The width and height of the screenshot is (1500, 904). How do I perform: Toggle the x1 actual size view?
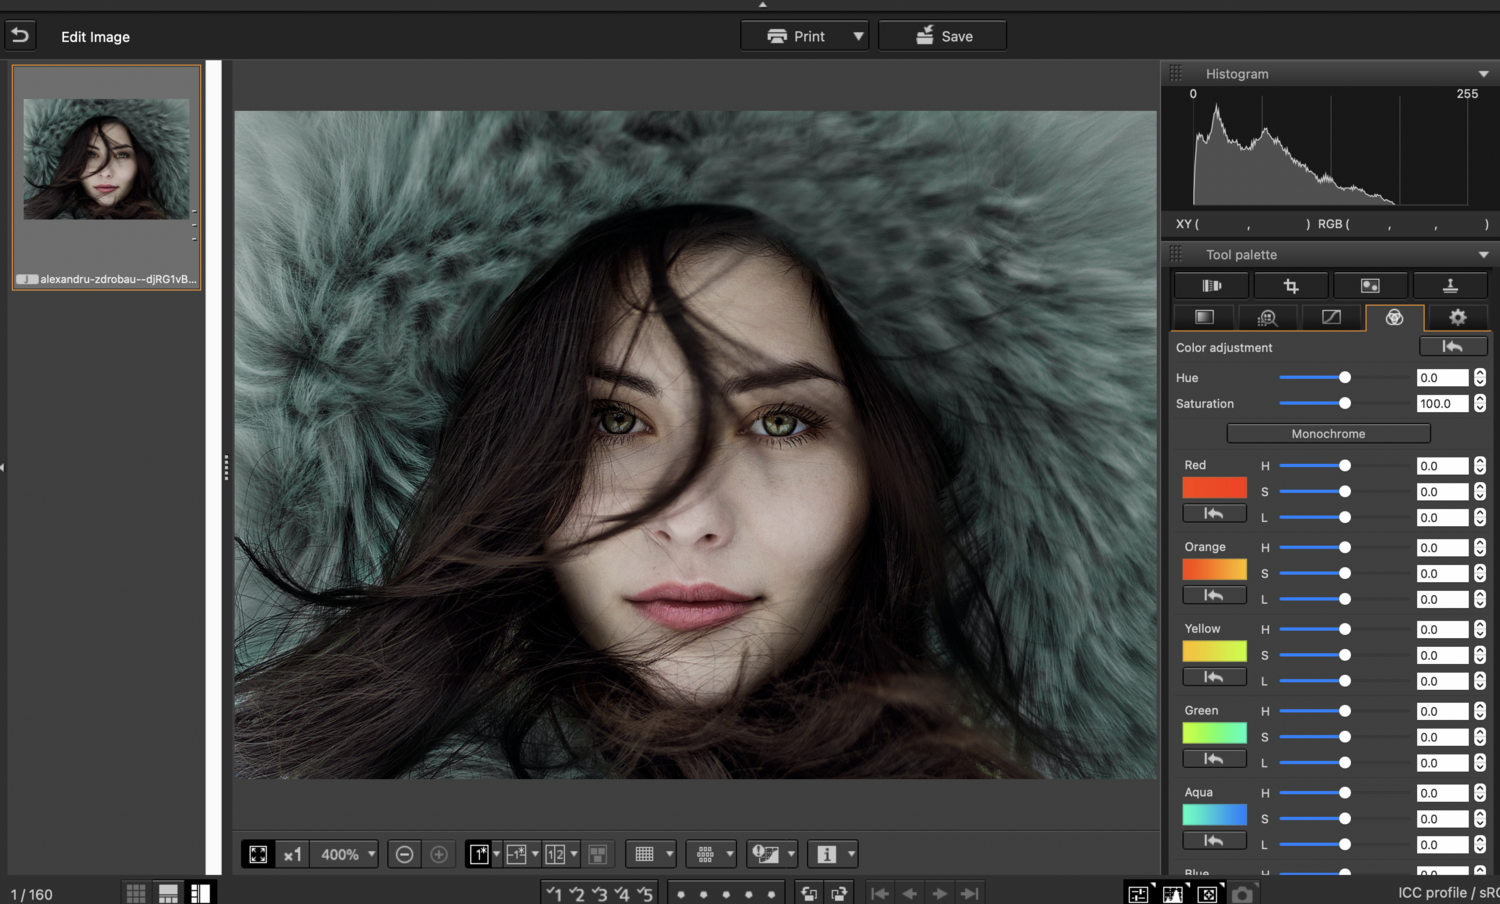[x=292, y=854]
